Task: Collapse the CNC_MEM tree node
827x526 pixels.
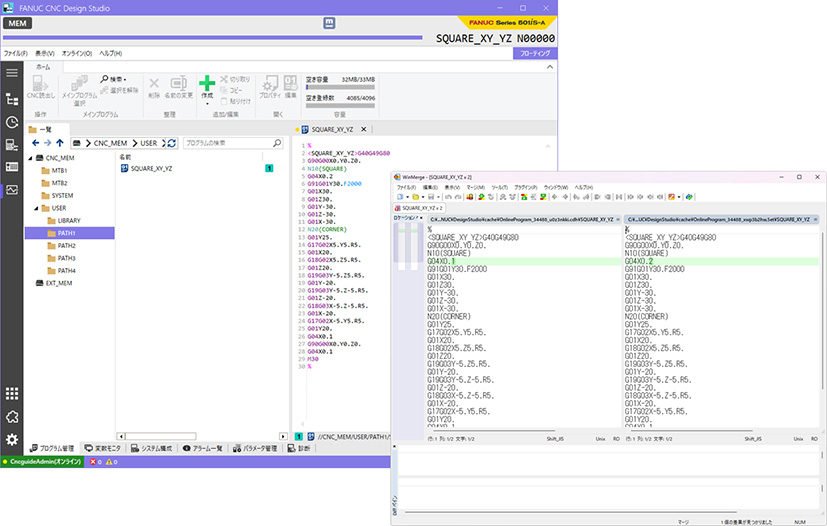Action: pos(31,158)
